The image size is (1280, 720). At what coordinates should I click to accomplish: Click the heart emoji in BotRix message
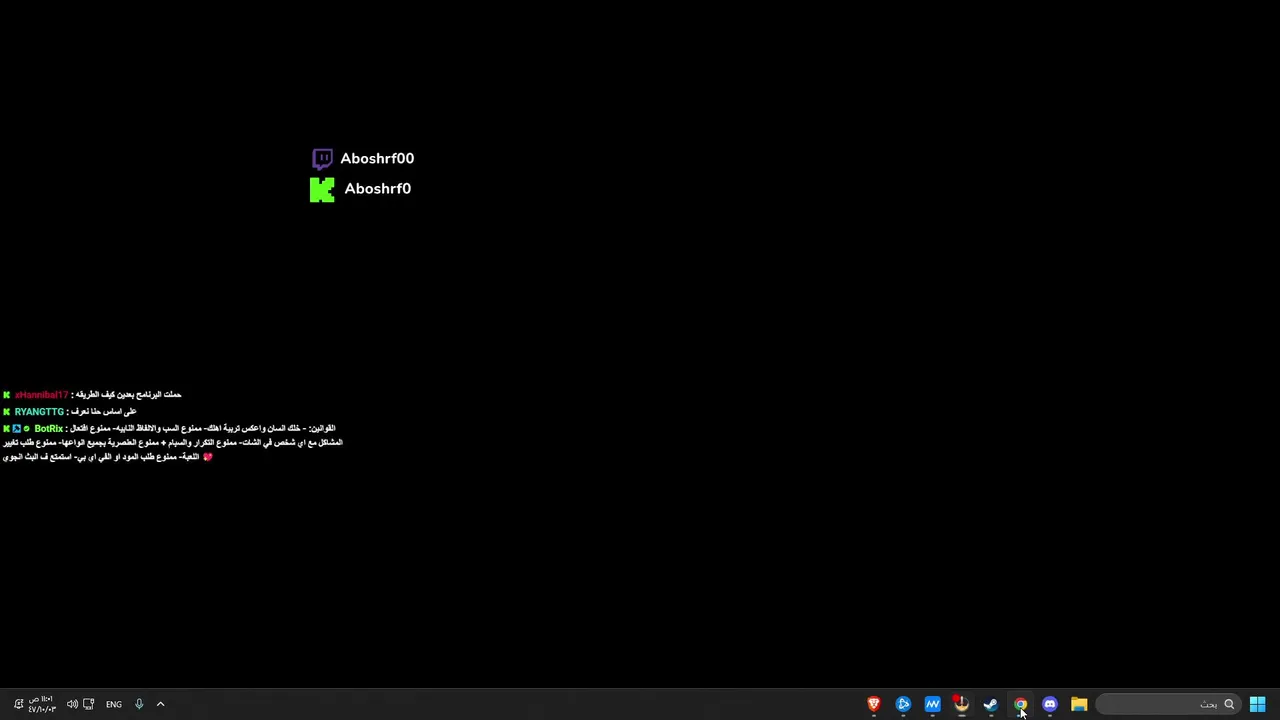tap(208, 457)
